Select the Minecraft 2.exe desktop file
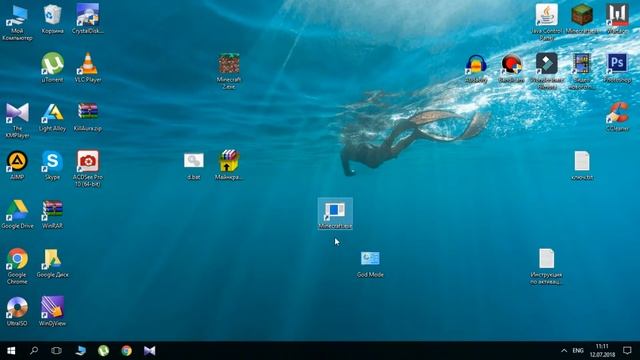Image resolution: width=640 pixels, height=360 pixels. click(229, 71)
